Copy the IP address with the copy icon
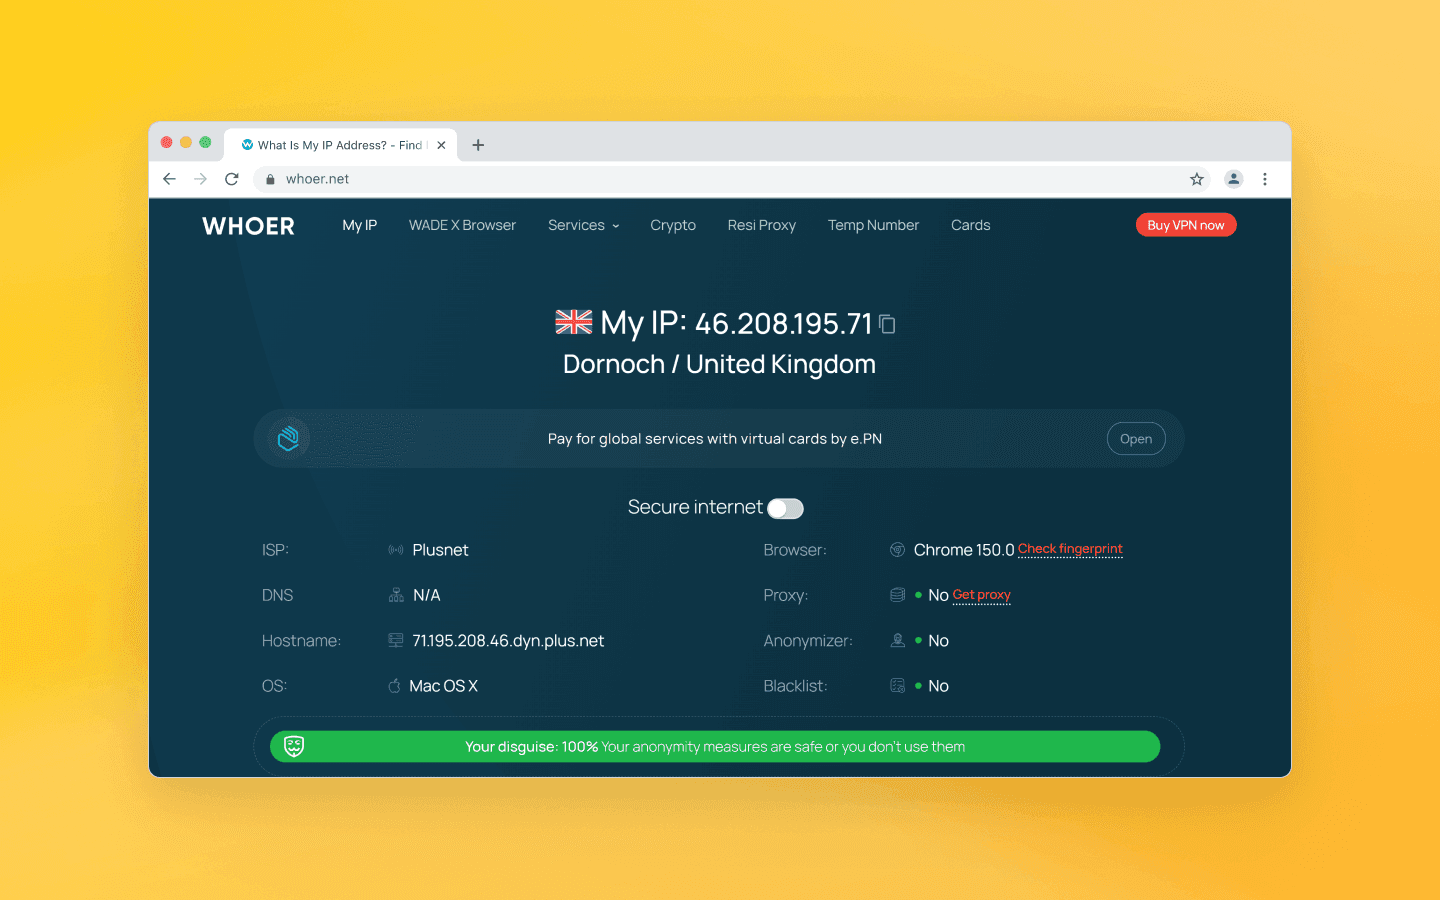Screen dimensions: 1440x900 tap(887, 324)
